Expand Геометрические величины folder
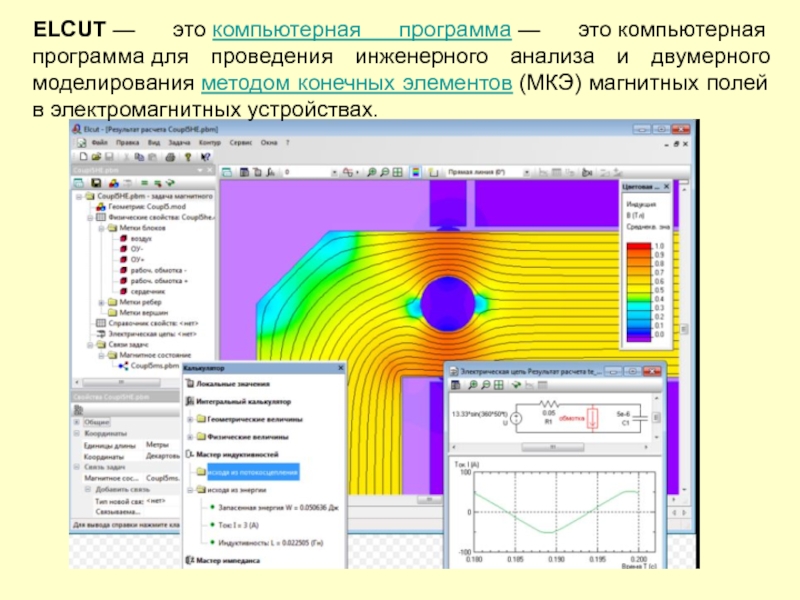Screen dimensions: 800x600 coord(189,419)
